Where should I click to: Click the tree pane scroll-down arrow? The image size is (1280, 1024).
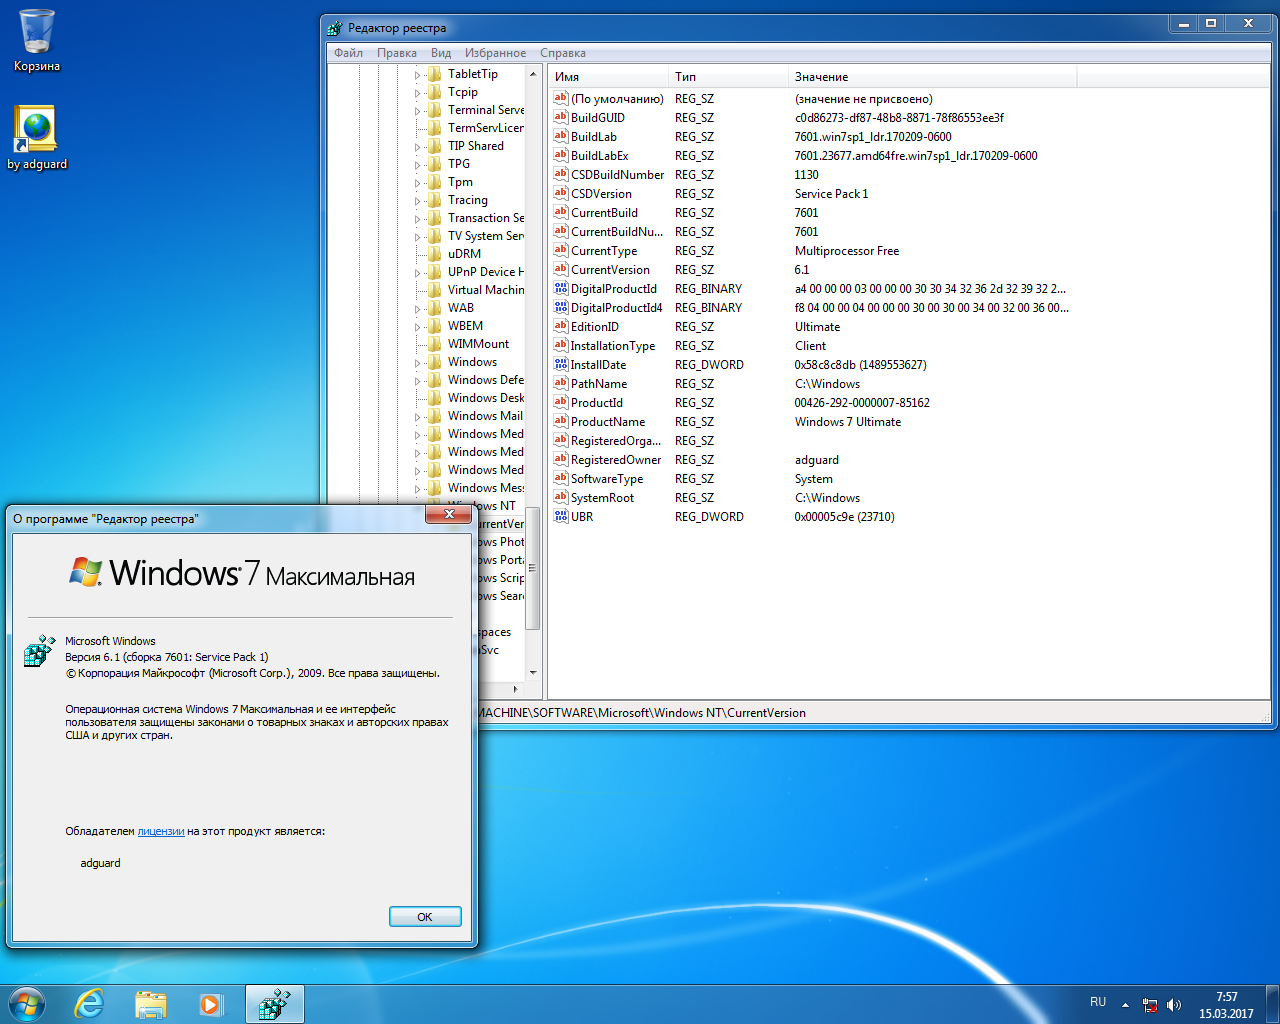532,672
